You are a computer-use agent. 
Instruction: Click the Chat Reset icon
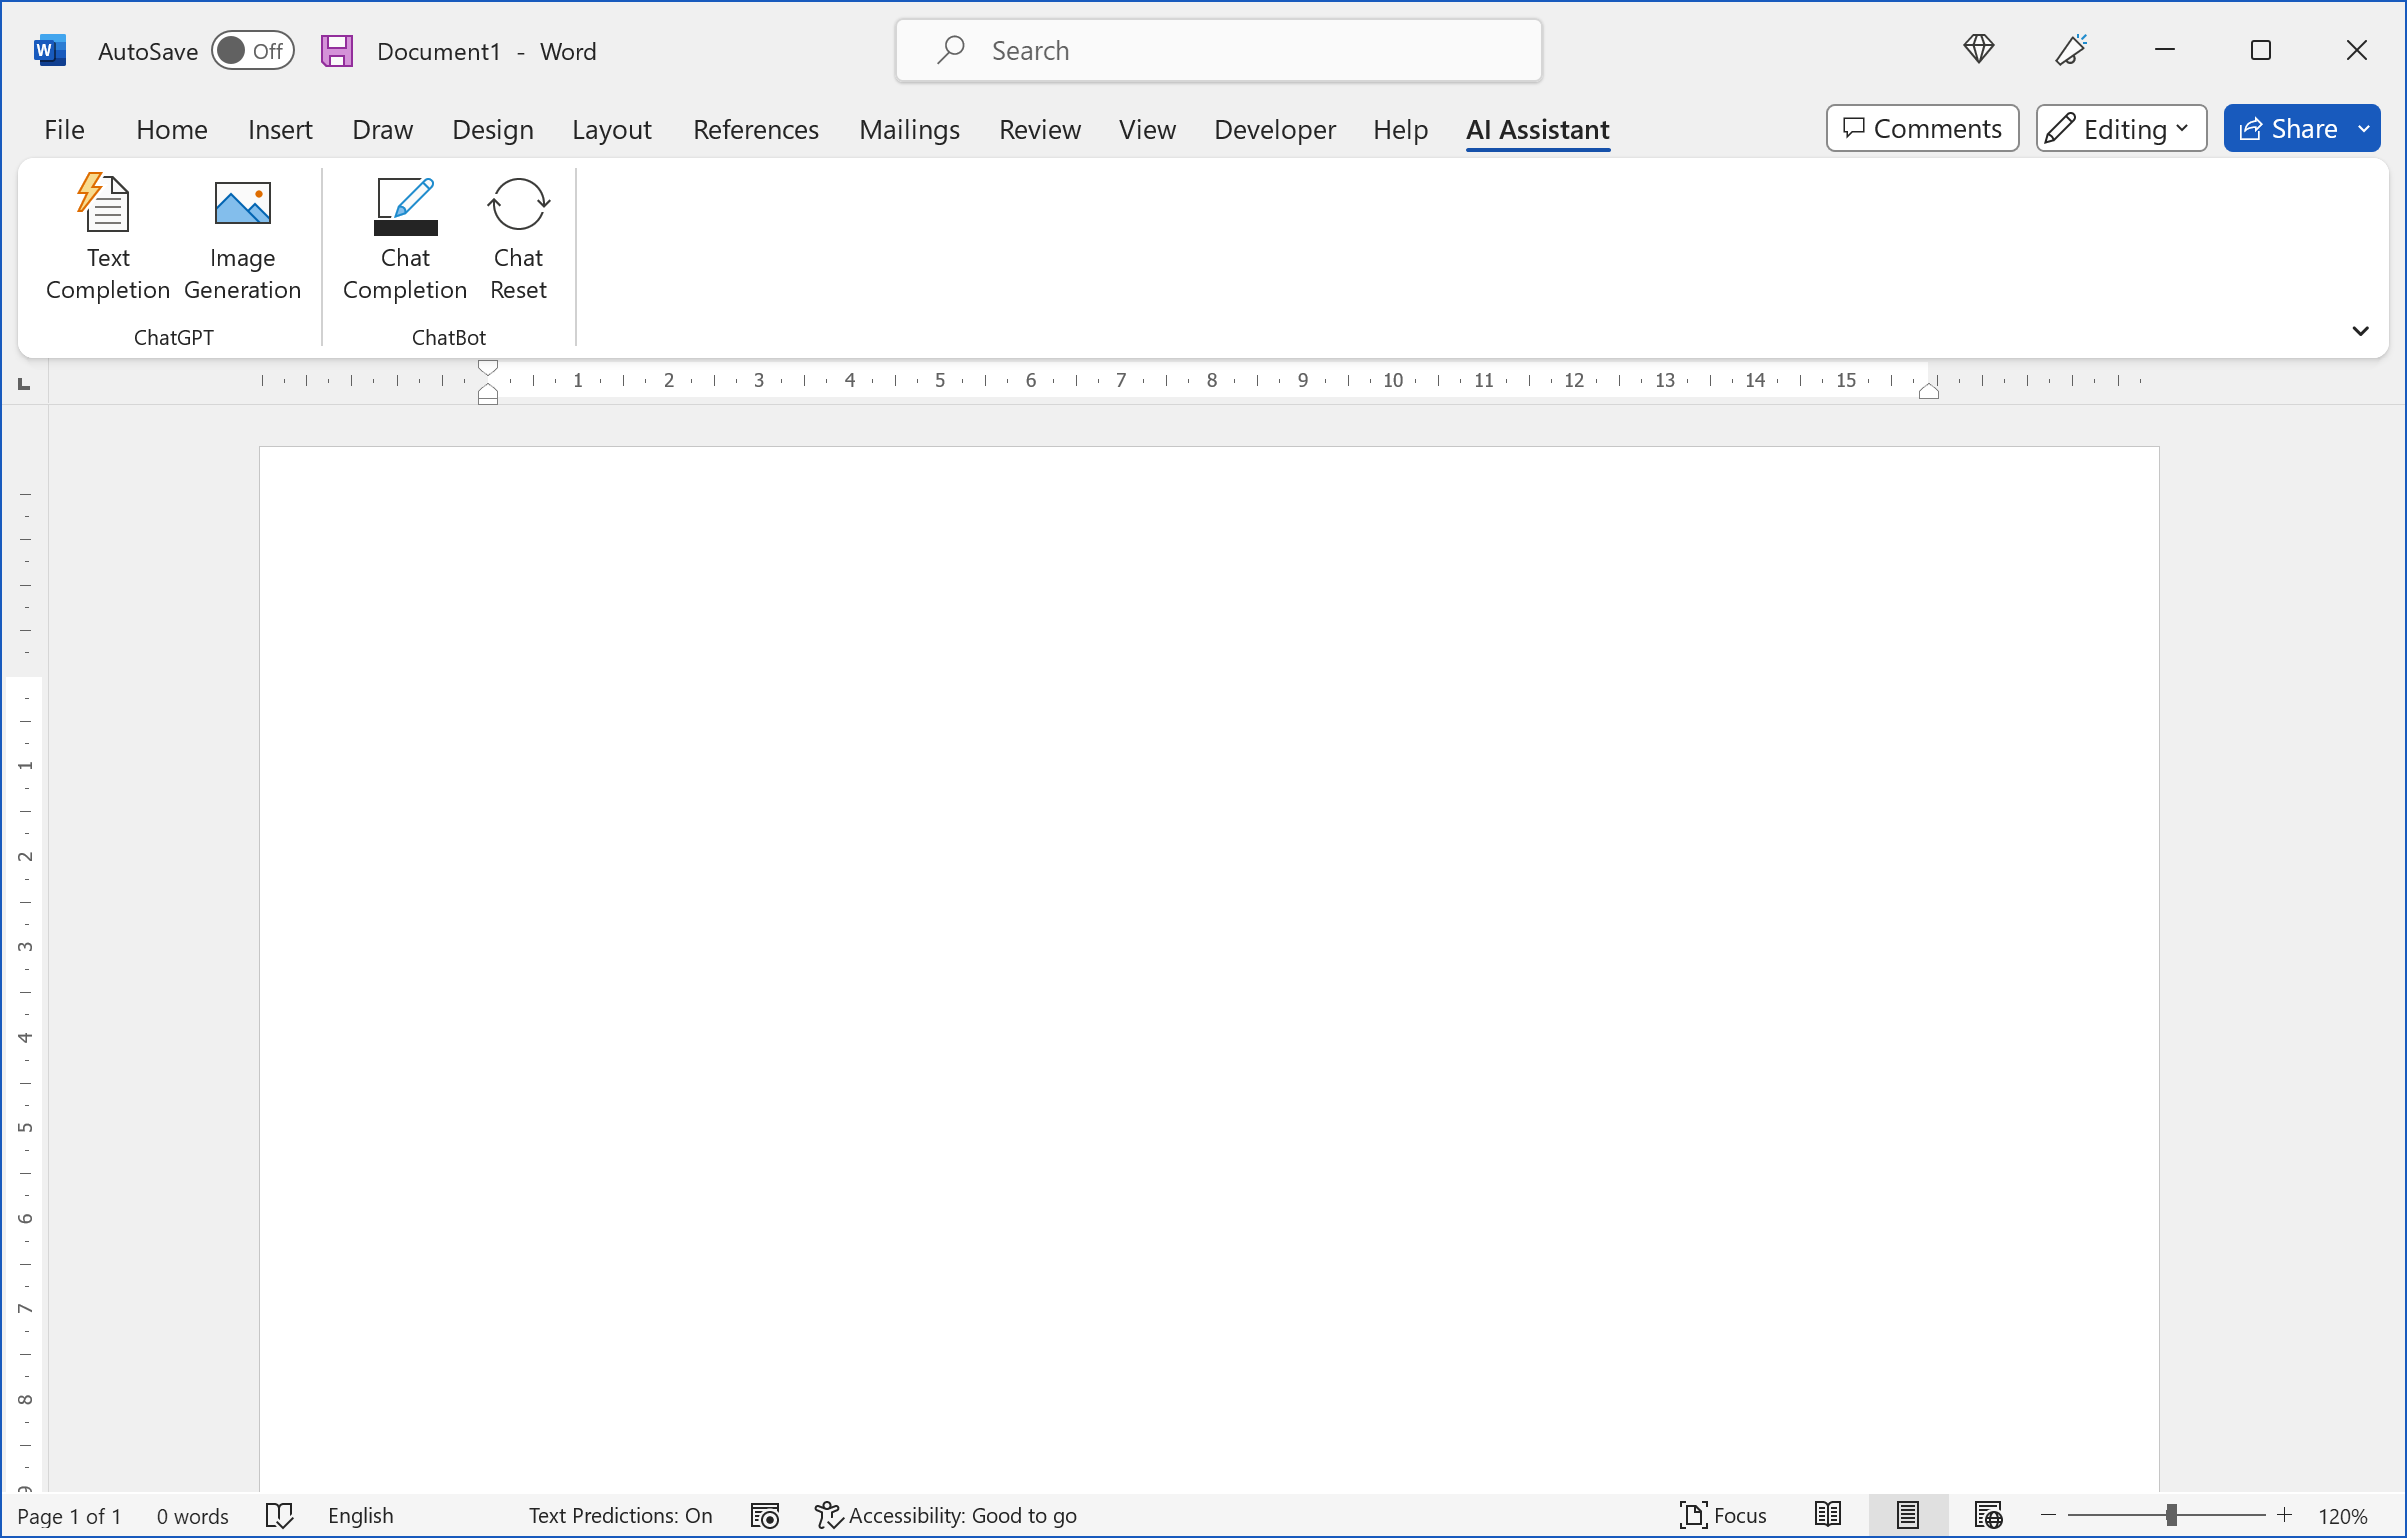[x=518, y=205]
